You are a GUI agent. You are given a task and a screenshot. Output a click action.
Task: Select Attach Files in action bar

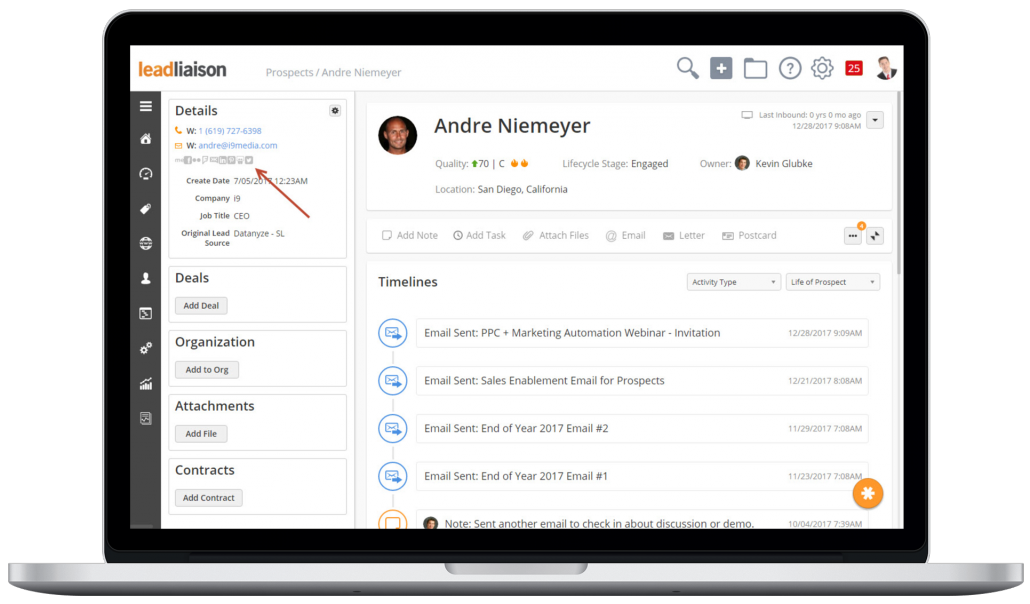[556, 235]
